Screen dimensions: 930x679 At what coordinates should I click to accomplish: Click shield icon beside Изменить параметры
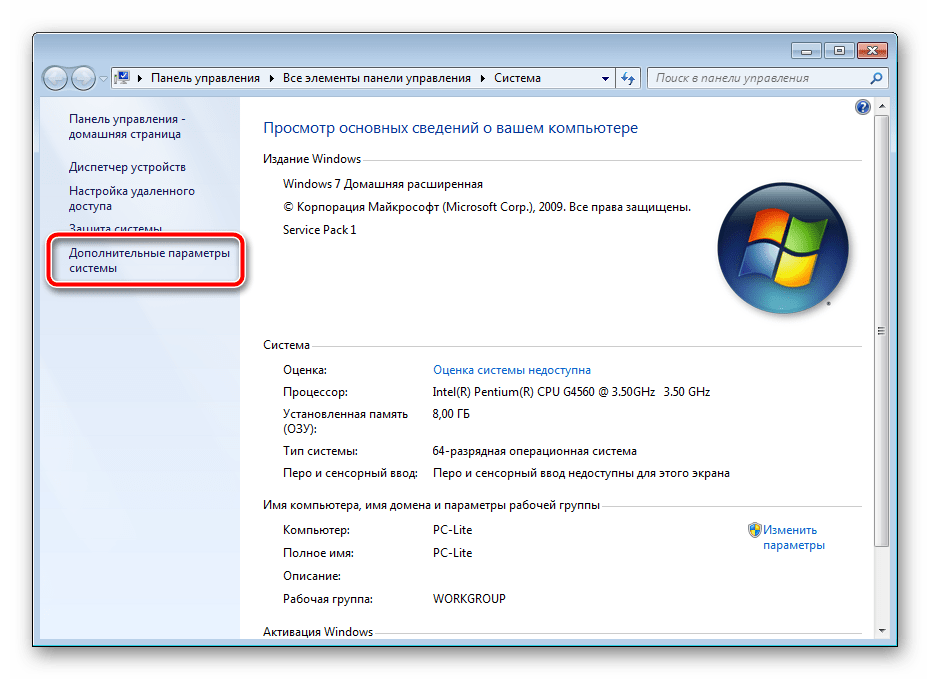pyautogui.click(x=754, y=530)
